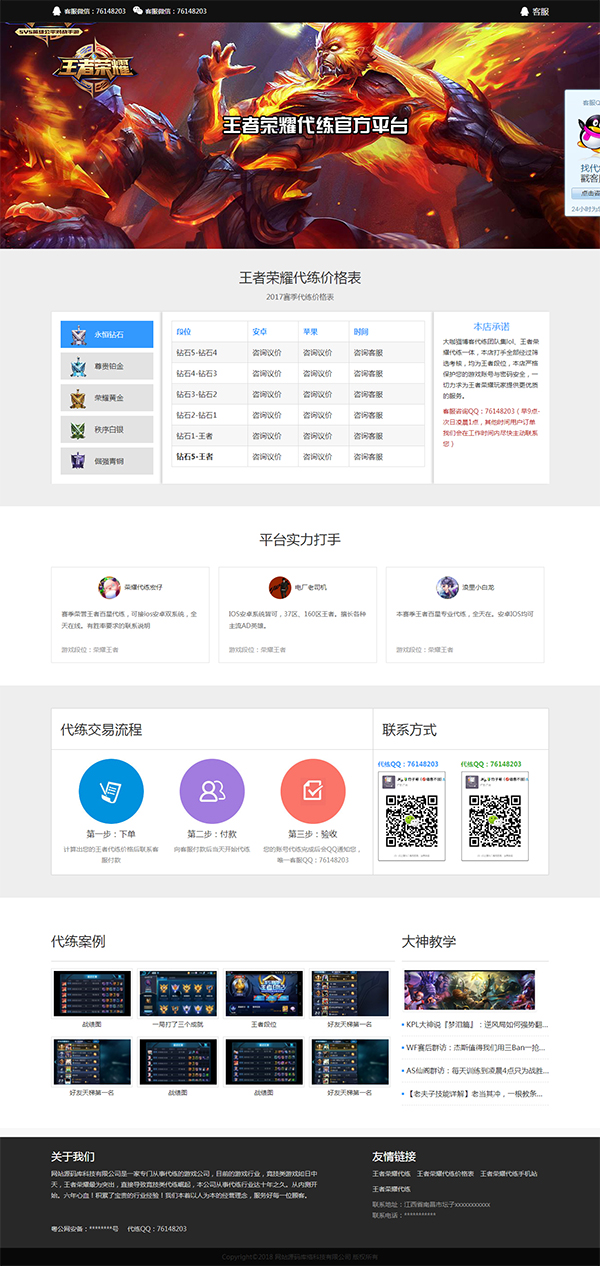Click the blue 代练QQ：76148203 label
The image size is (600, 1266).
(x=408, y=764)
